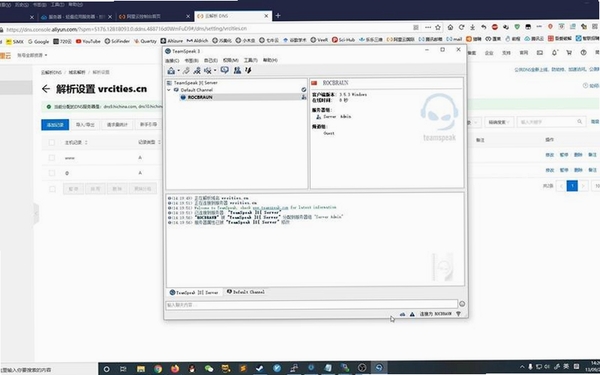Select ROCBRAUN user in the channel tree
Screen dimensions: 600x375
tap(200, 97)
